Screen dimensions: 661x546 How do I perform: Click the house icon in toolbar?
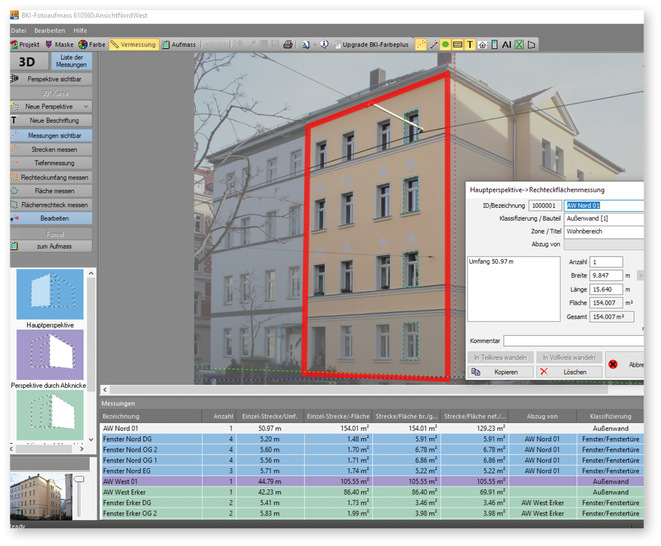pos(482,45)
